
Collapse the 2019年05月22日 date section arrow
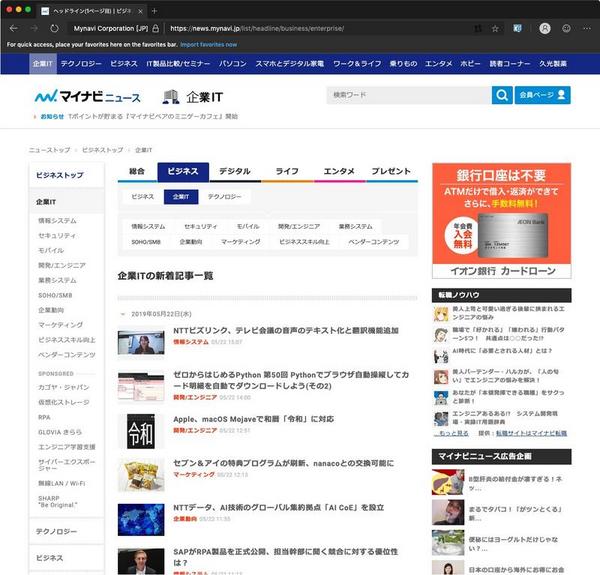point(123,314)
